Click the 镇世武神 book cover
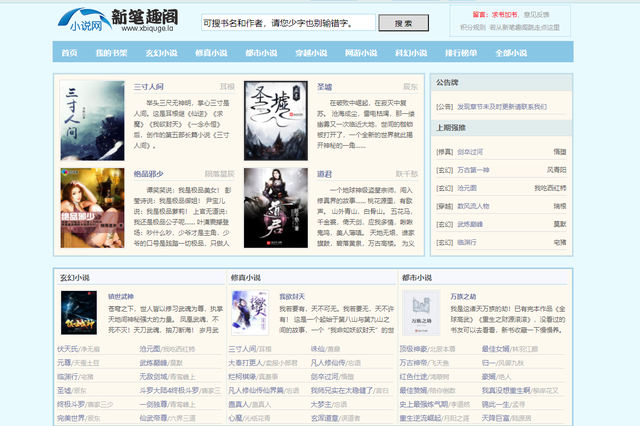640x426 pixels. [79, 313]
